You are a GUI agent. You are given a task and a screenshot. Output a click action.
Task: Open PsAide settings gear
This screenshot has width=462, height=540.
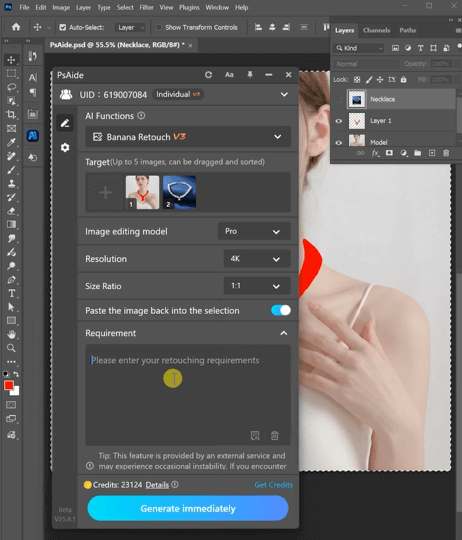click(65, 148)
